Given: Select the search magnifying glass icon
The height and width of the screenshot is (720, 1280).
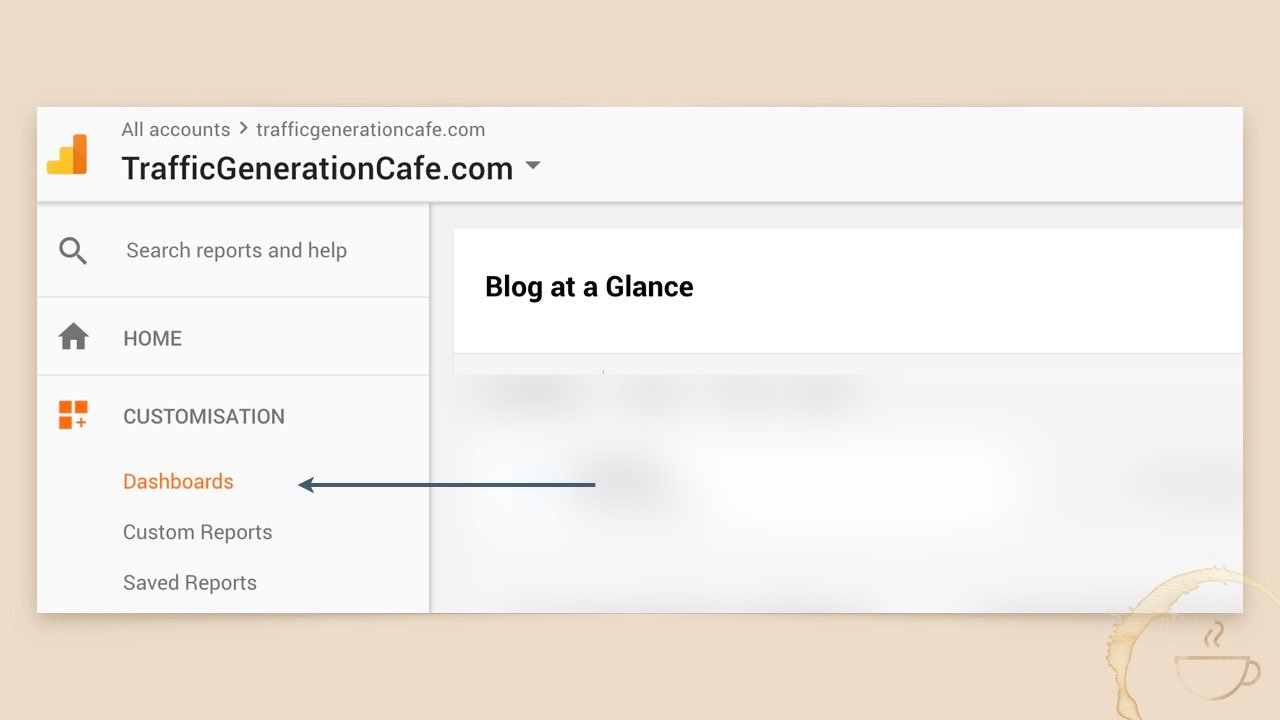Looking at the screenshot, I should pyautogui.click(x=71, y=250).
